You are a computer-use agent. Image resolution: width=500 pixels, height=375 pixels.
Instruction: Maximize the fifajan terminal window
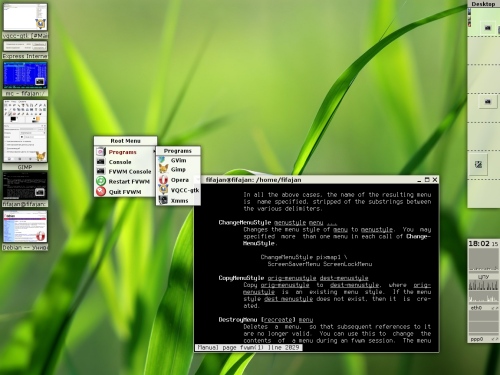tap(427, 180)
